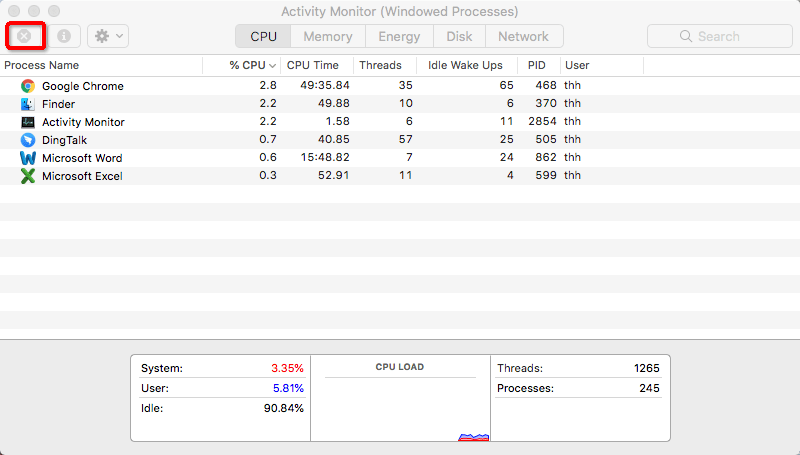The width and height of the screenshot is (800, 455).
Task: Click CPU time value 15:48.82
Action: pos(325,157)
